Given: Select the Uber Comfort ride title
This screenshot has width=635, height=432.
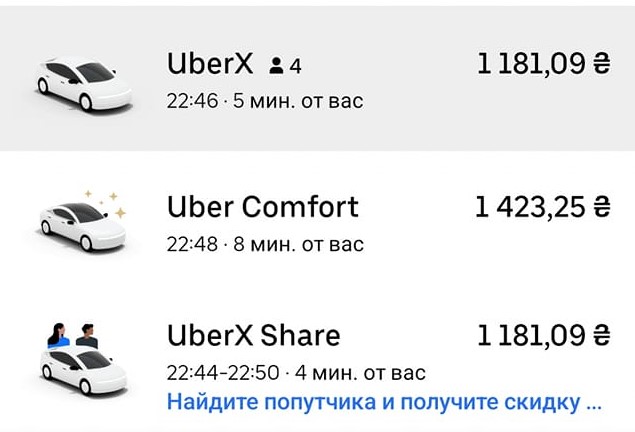Looking at the screenshot, I should click(x=262, y=207).
